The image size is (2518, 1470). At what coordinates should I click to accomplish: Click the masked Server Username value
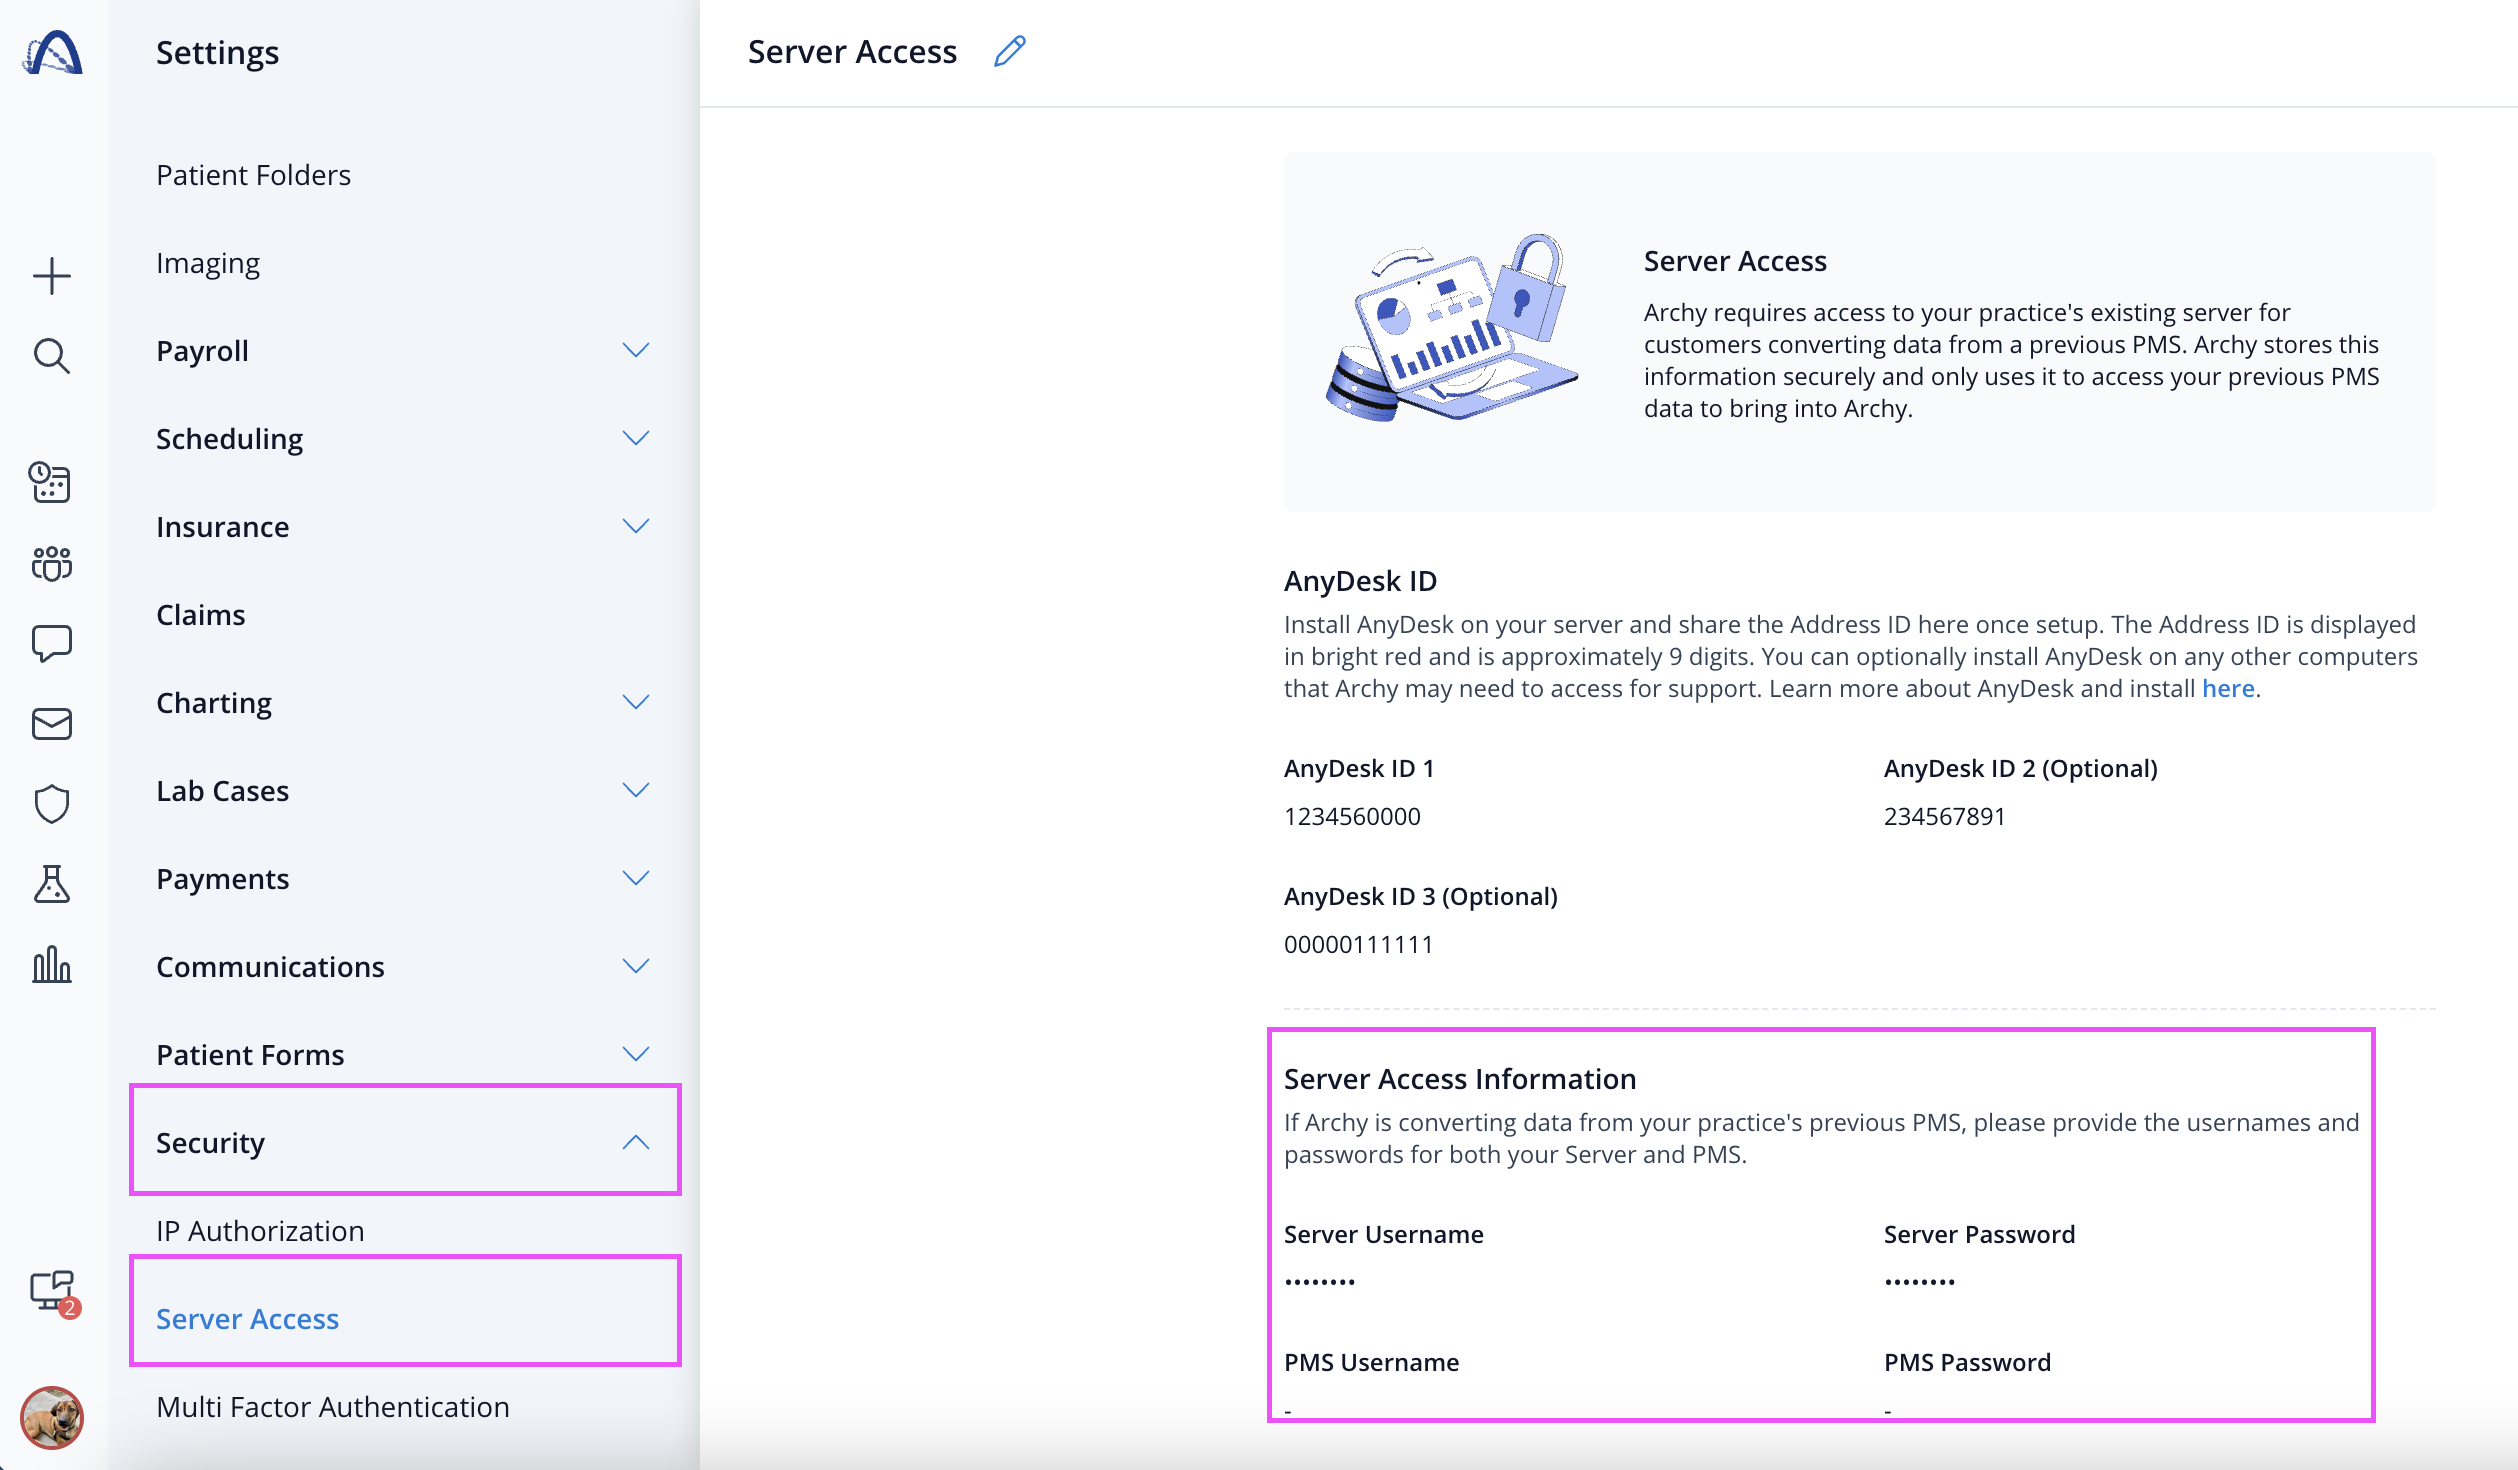pos(1320,1282)
